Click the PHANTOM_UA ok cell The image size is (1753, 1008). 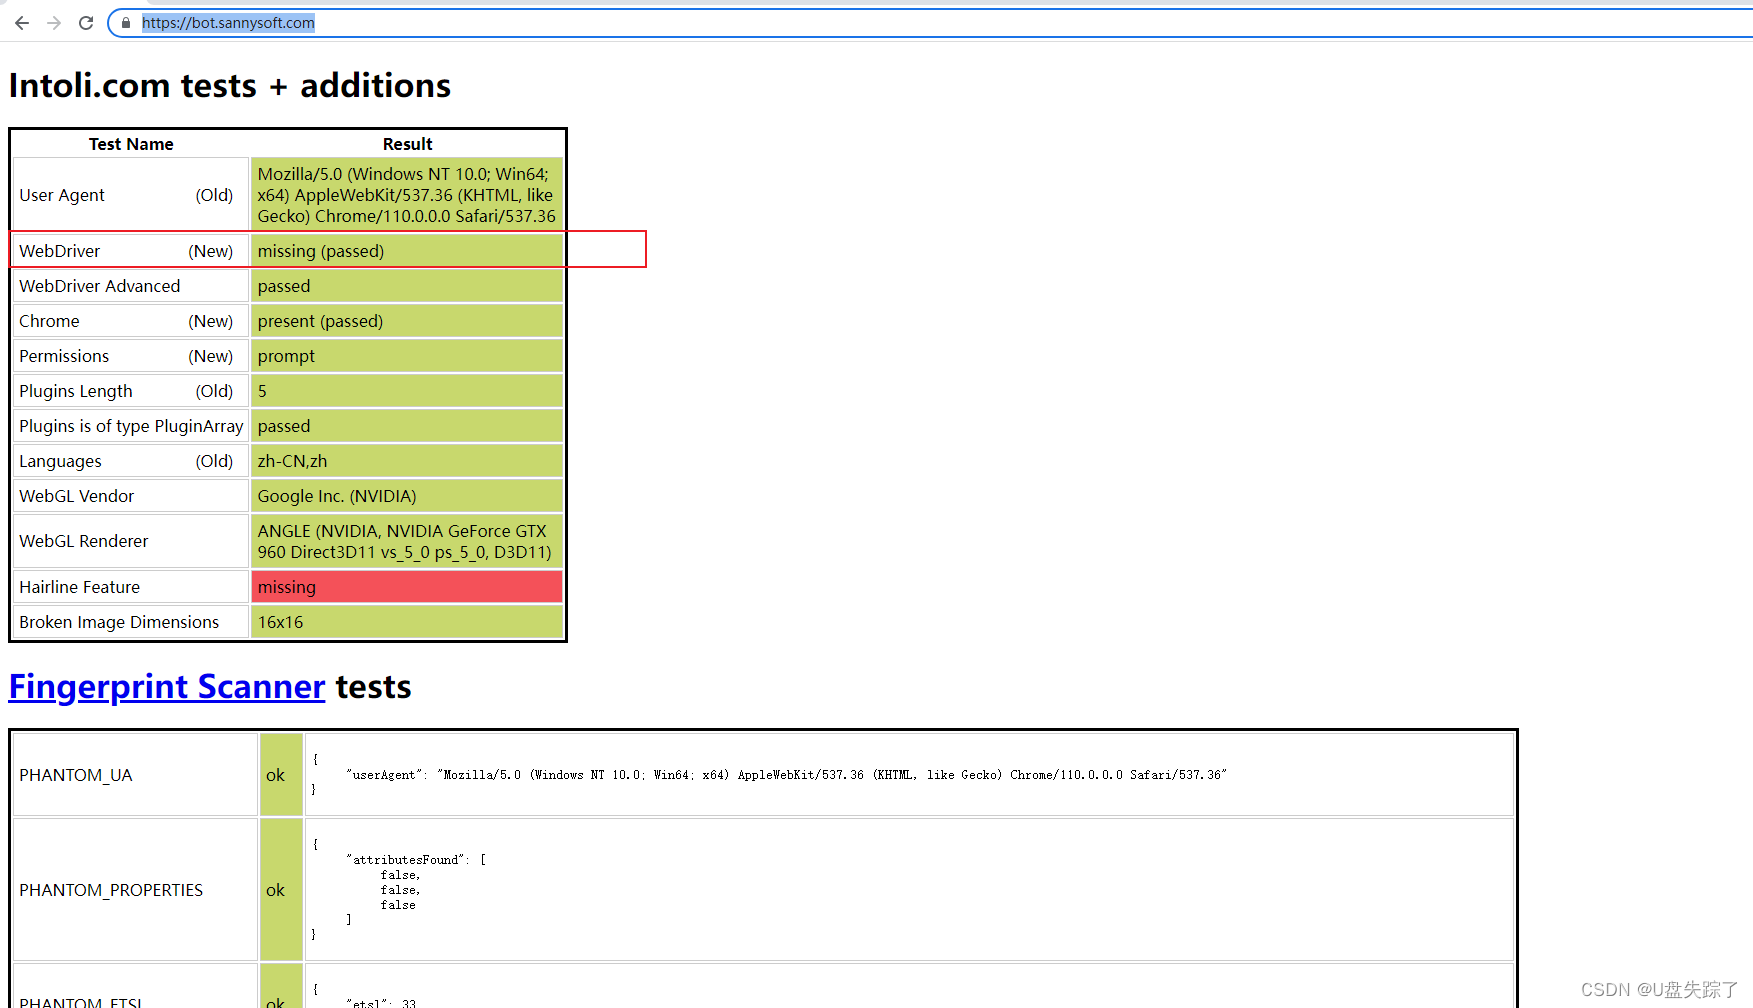point(279,774)
